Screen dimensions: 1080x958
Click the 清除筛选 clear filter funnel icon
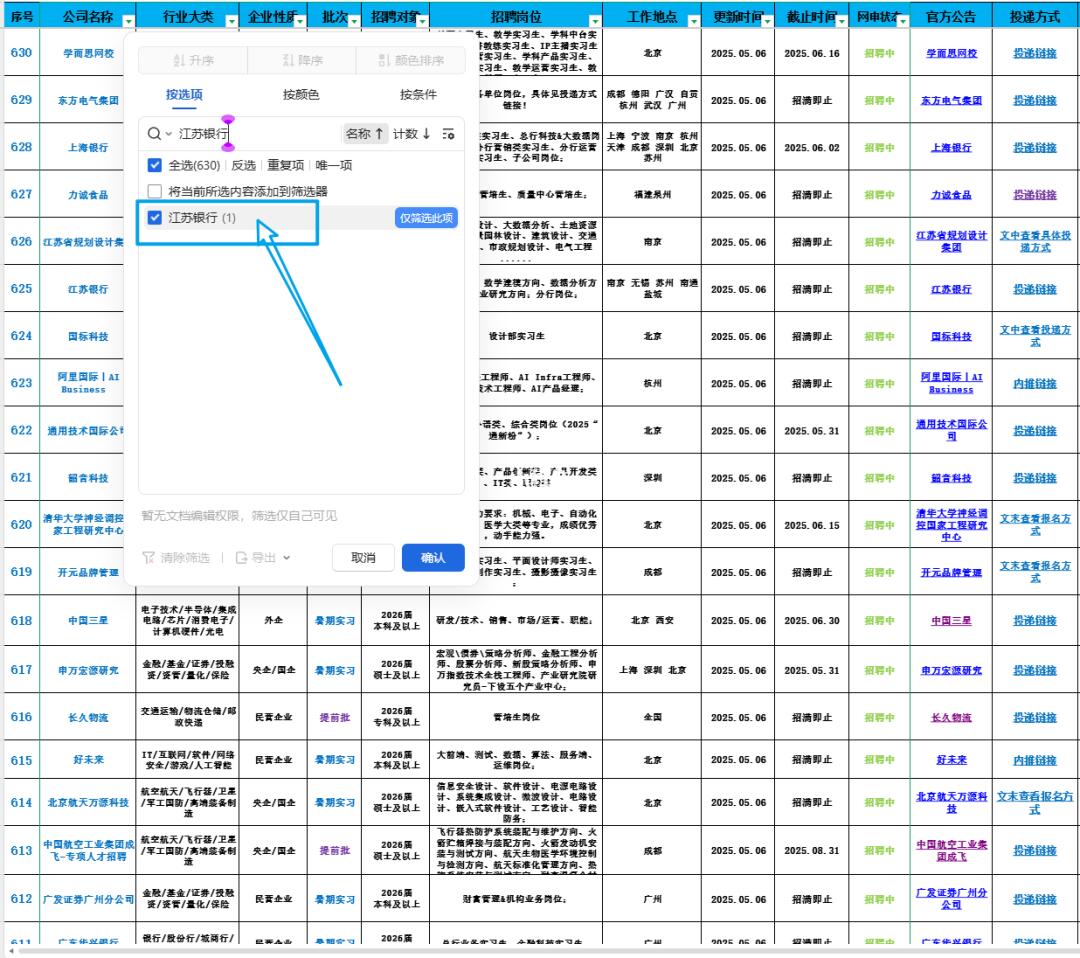click(148, 558)
